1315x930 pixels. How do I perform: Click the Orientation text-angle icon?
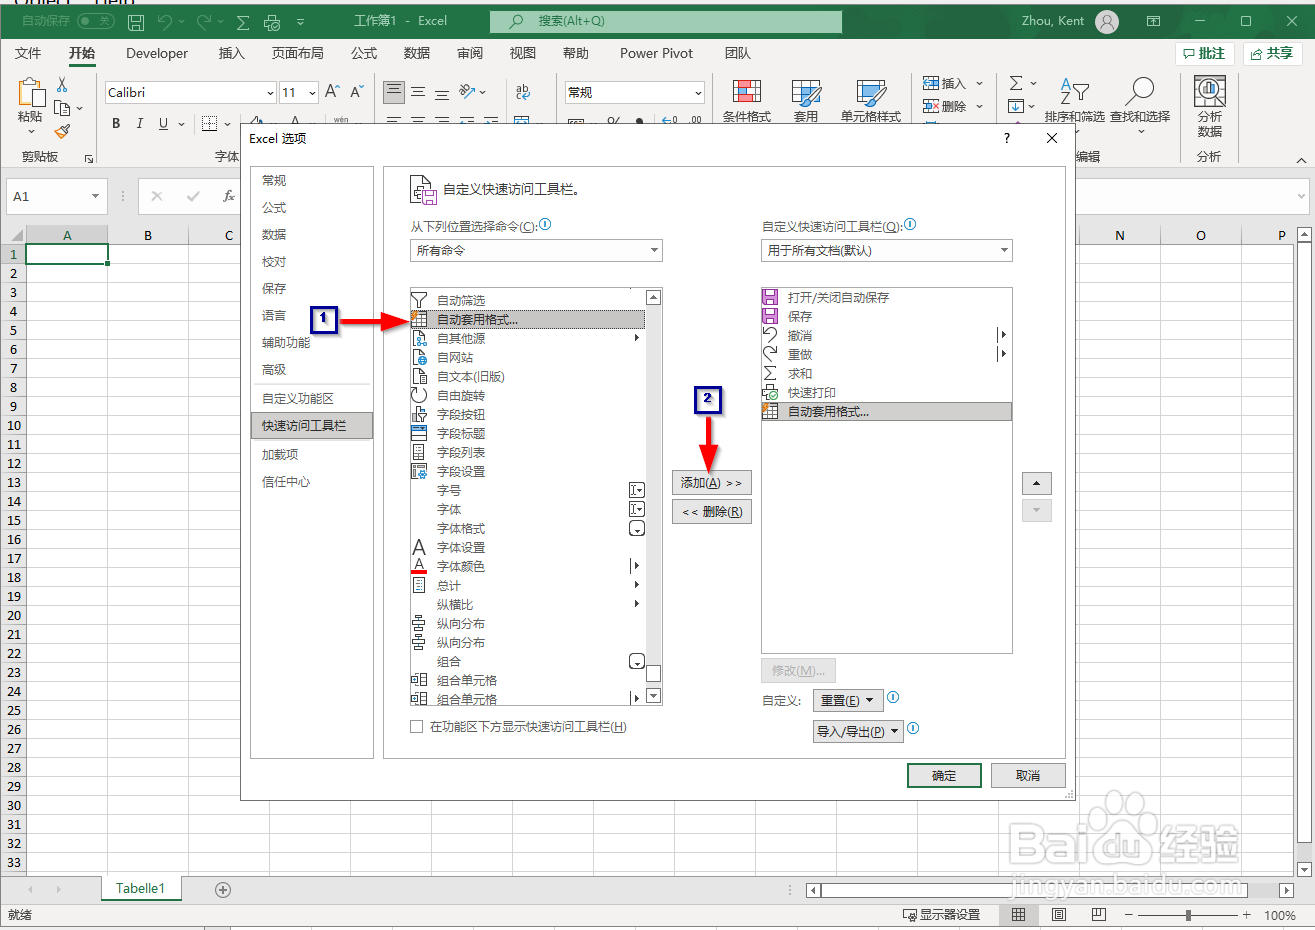click(x=467, y=92)
